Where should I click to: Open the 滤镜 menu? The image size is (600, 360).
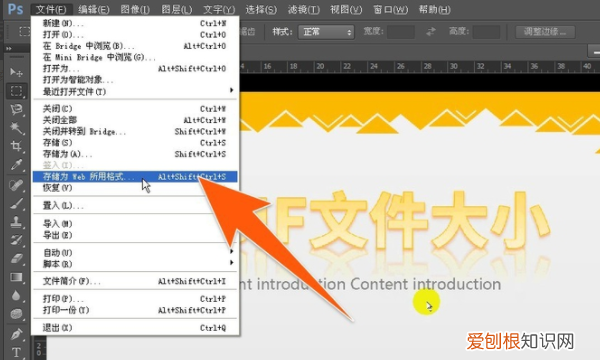(303, 9)
